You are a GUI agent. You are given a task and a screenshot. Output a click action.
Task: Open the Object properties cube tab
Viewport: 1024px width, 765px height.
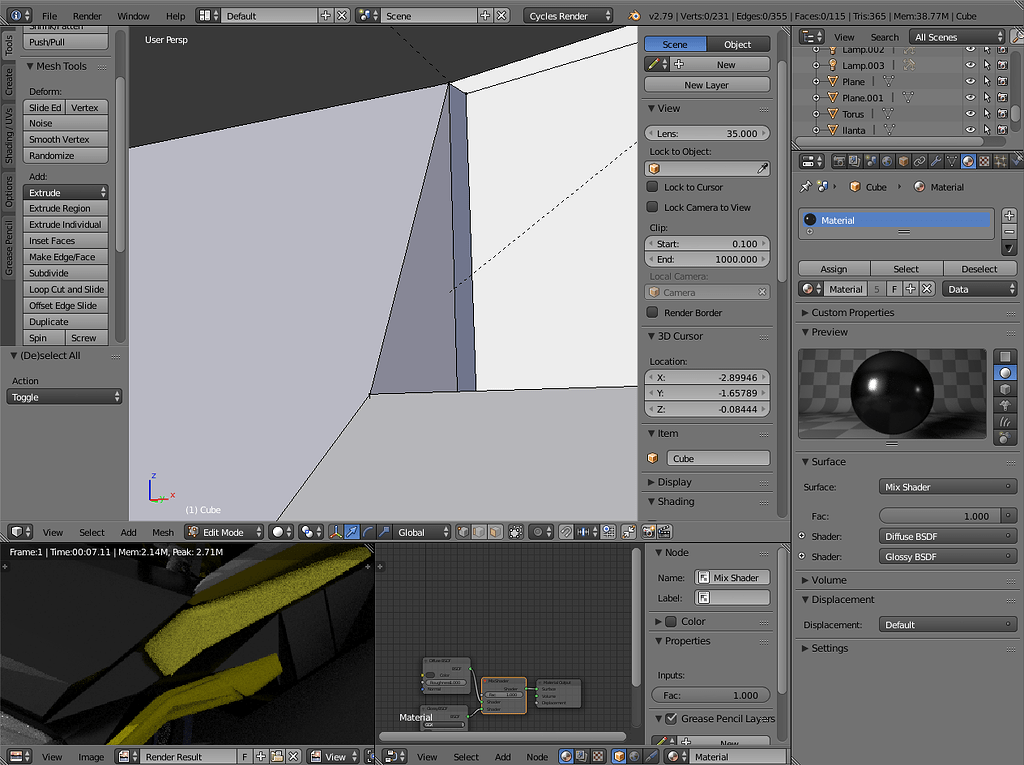pyautogui.click(x=903, y=161)
